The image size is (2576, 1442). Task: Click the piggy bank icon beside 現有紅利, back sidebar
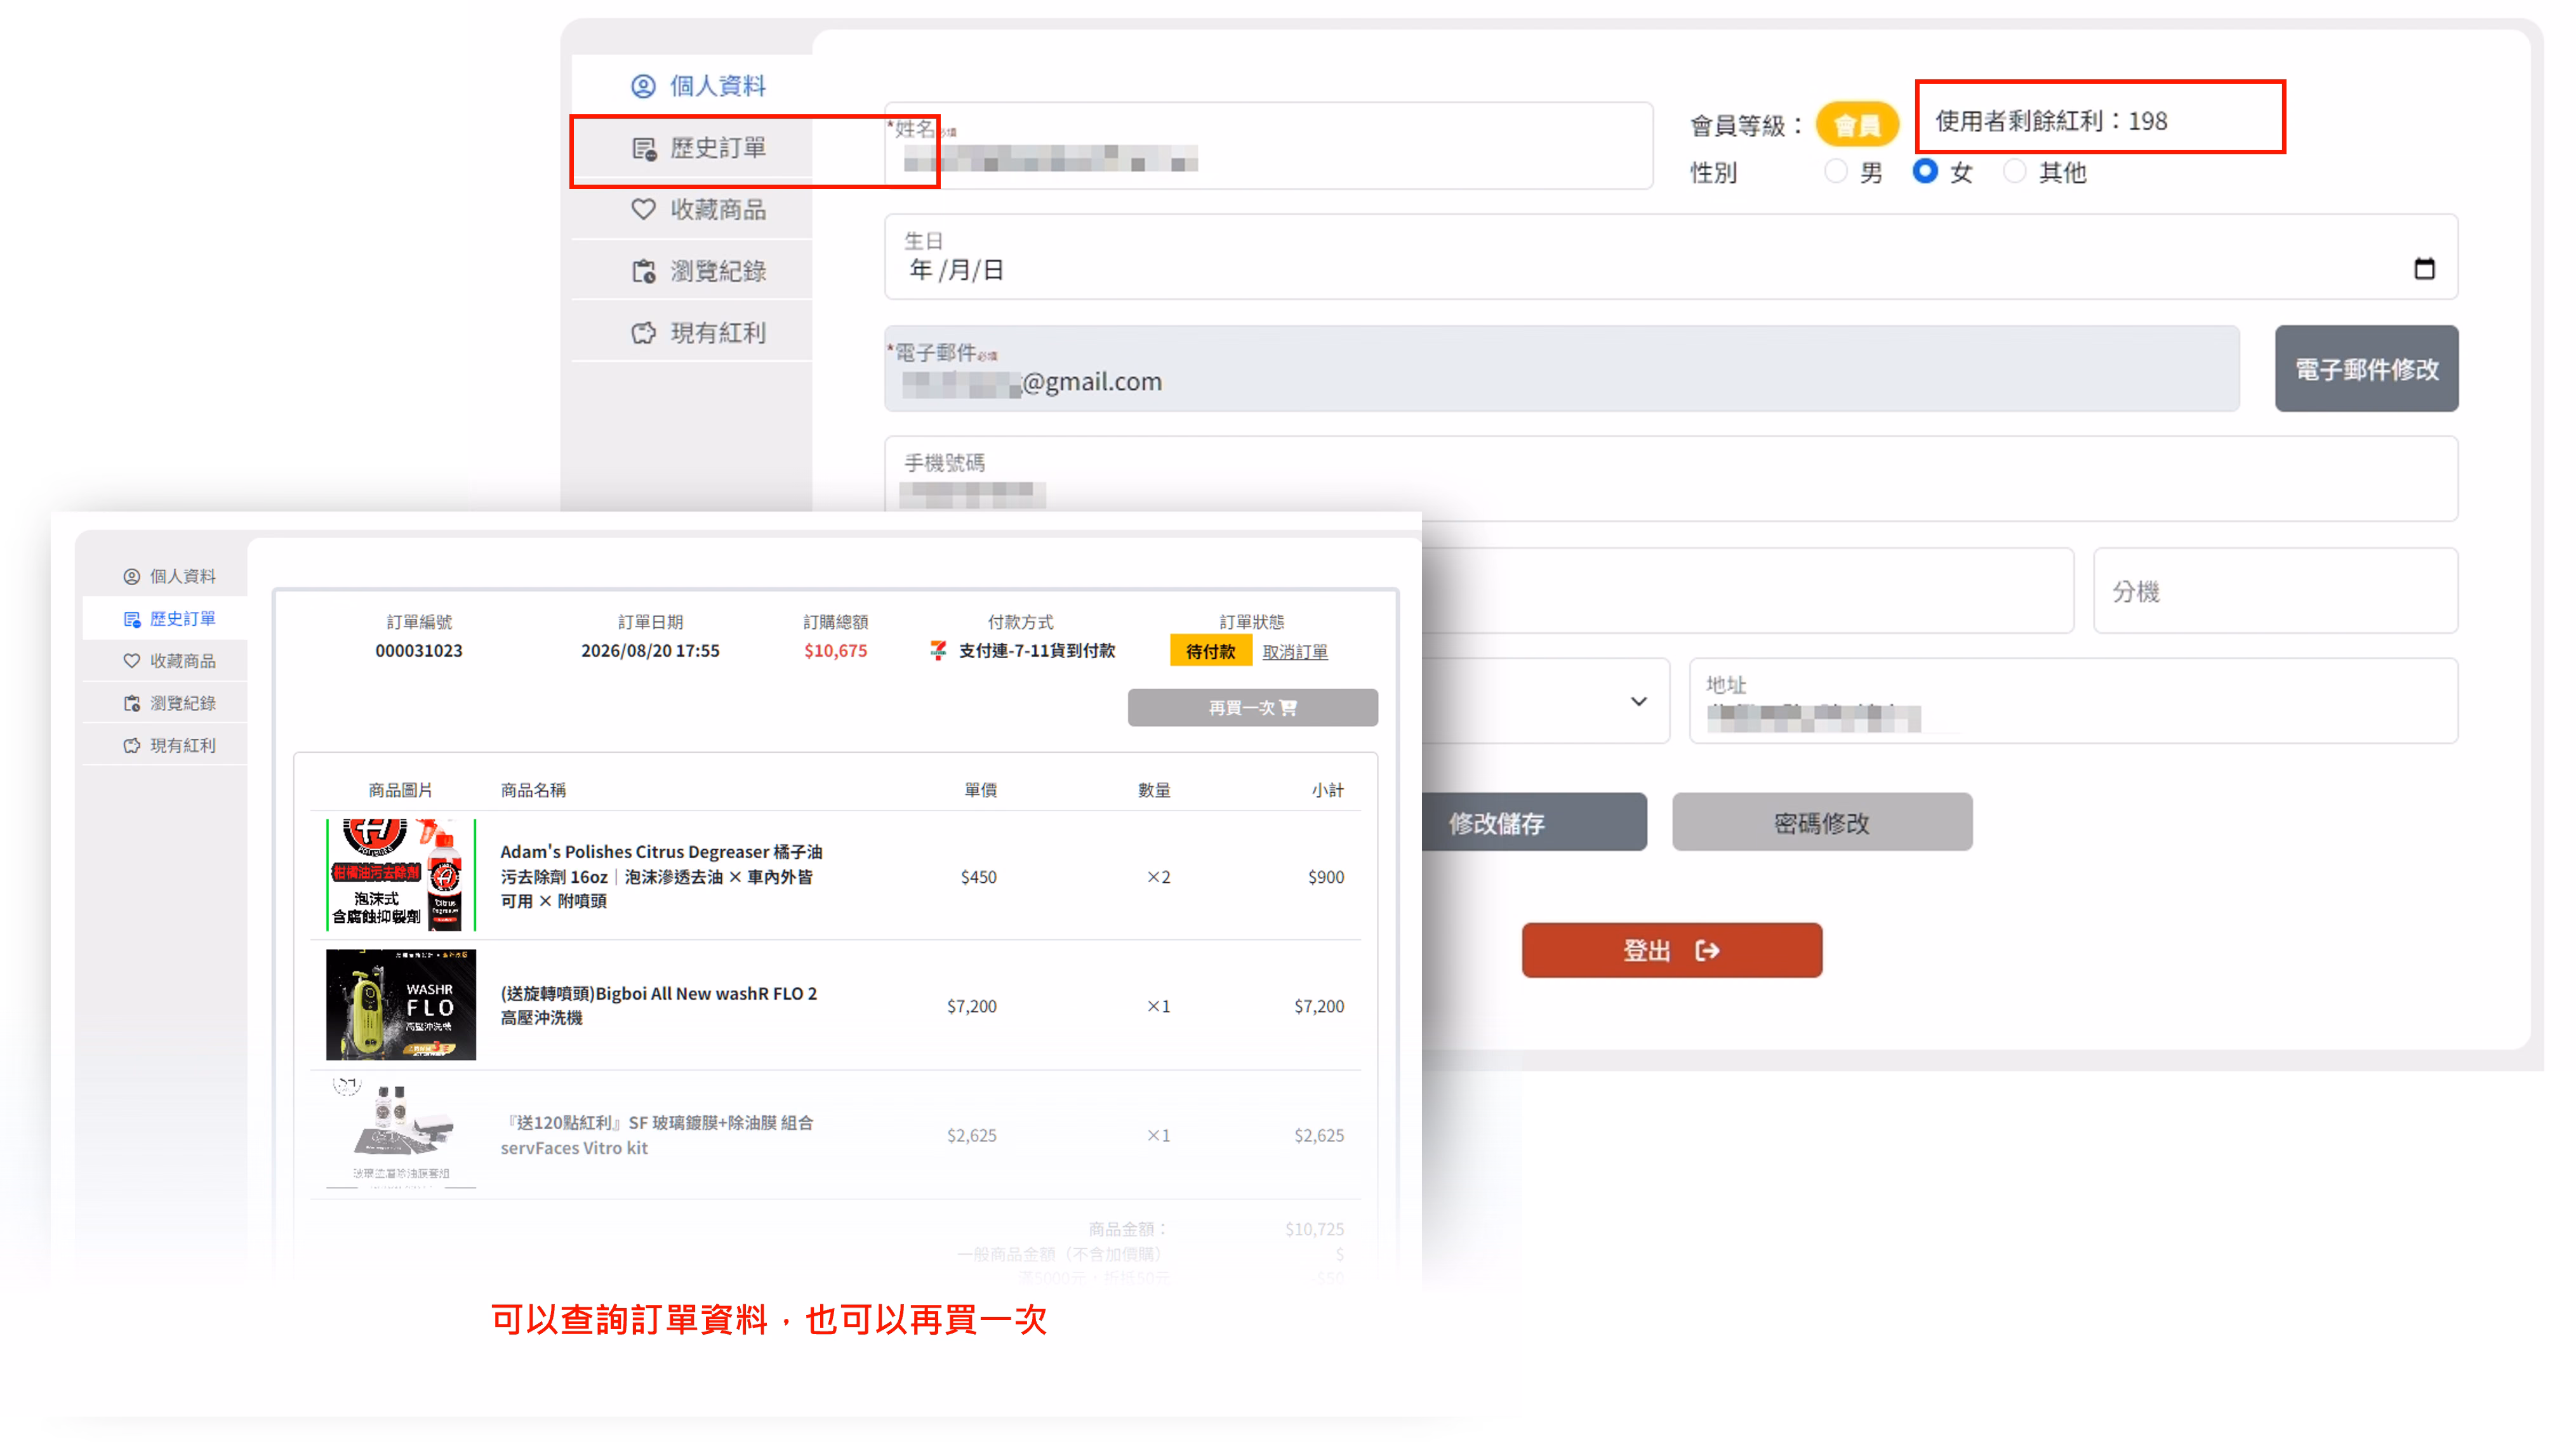(643, 333)
